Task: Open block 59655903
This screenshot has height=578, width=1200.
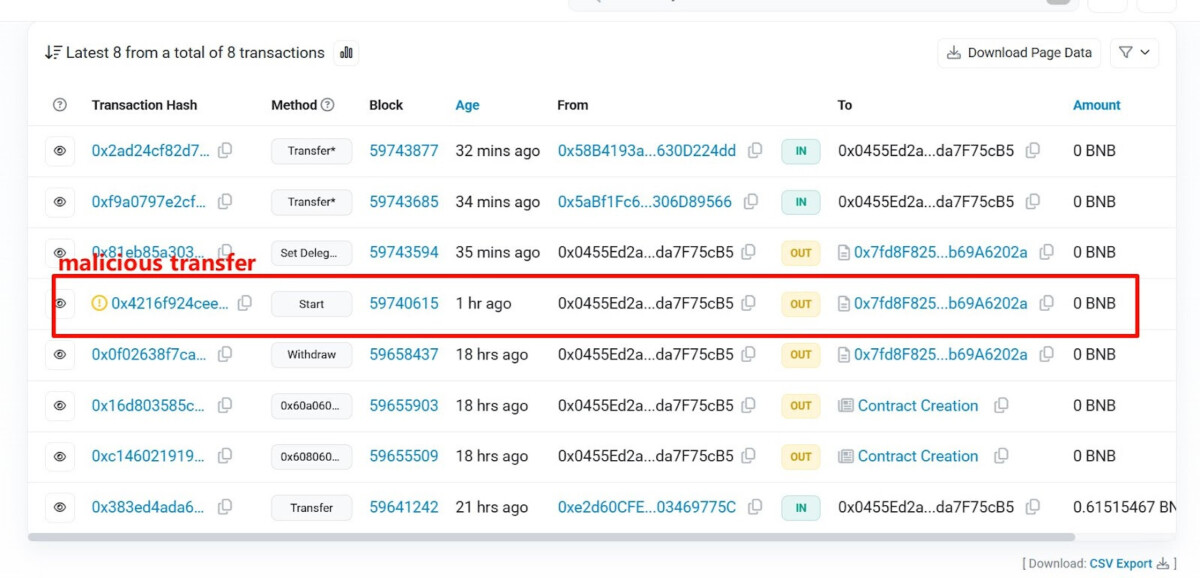Action: coord(404,405)
